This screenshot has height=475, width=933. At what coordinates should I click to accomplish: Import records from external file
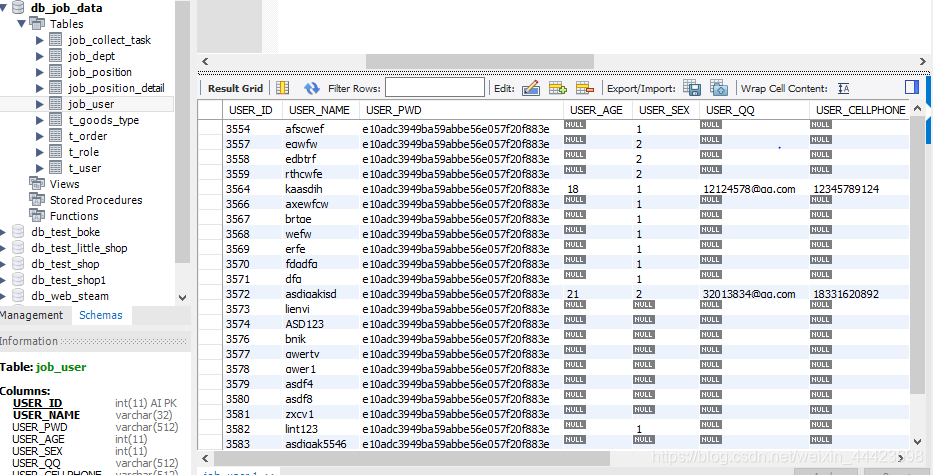point(719,88)
